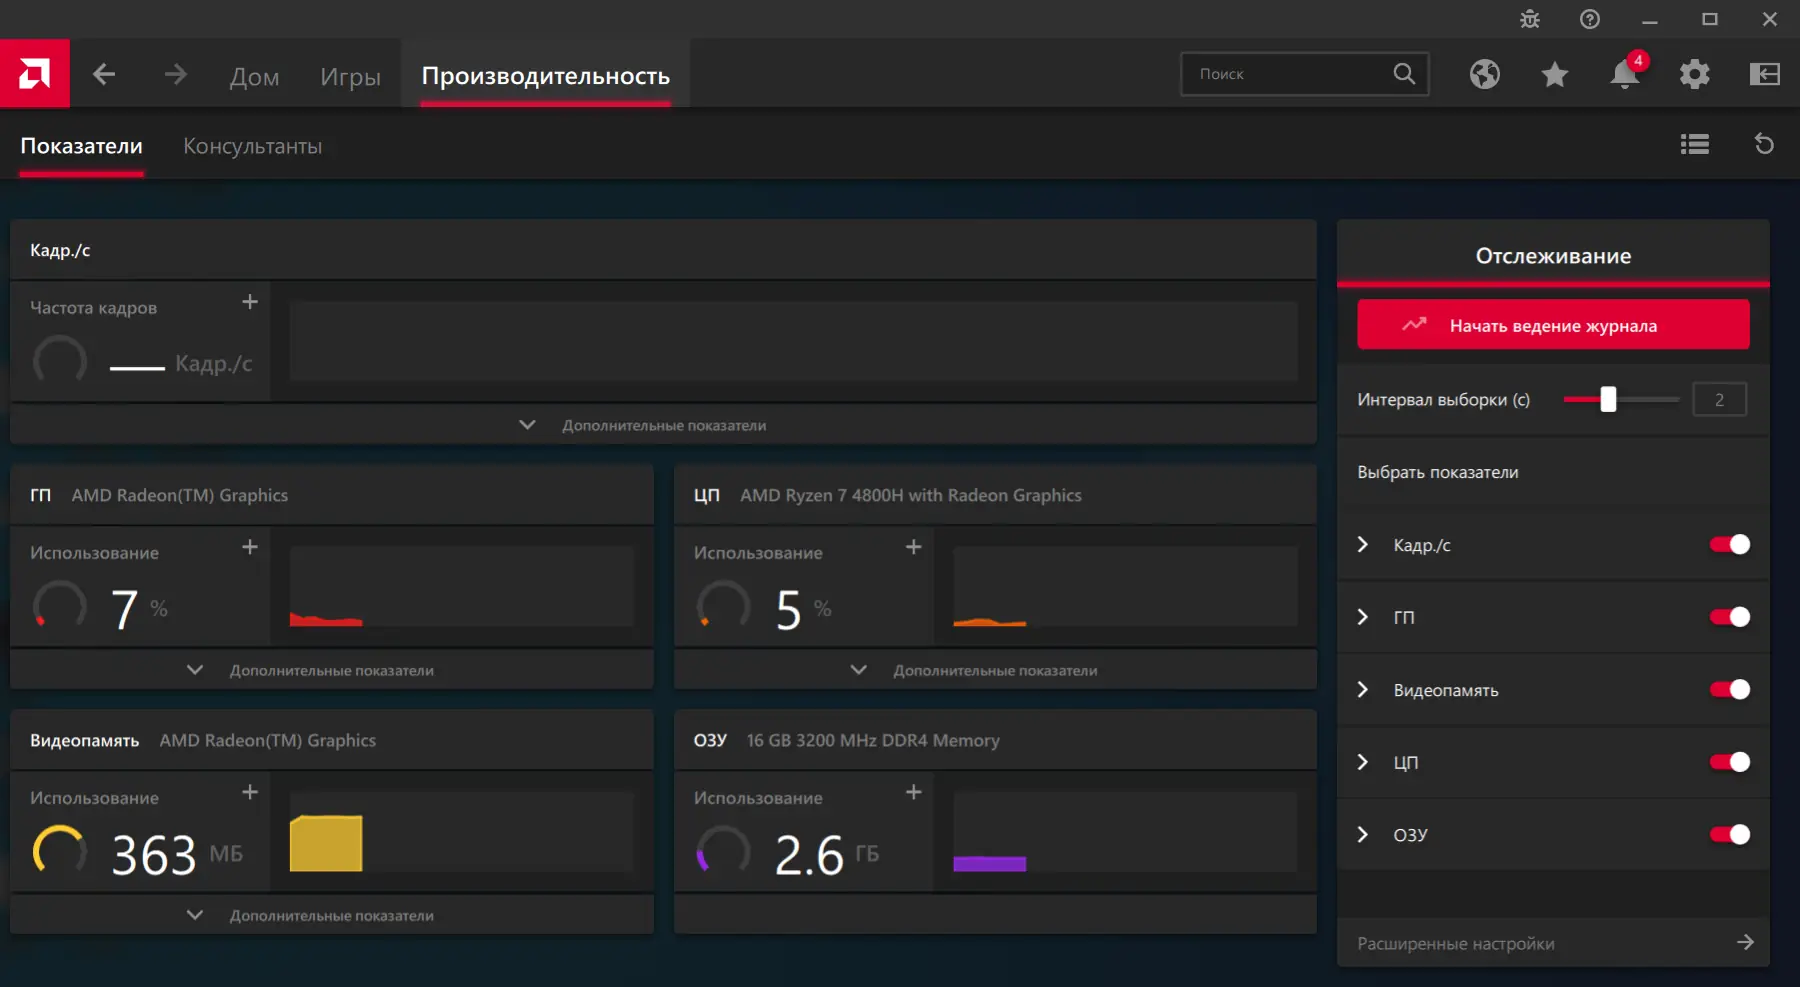Adjust the Интервал выборки slider
The height and width of the screenshot is (987, 1800).
click(x=1608, y=399)
